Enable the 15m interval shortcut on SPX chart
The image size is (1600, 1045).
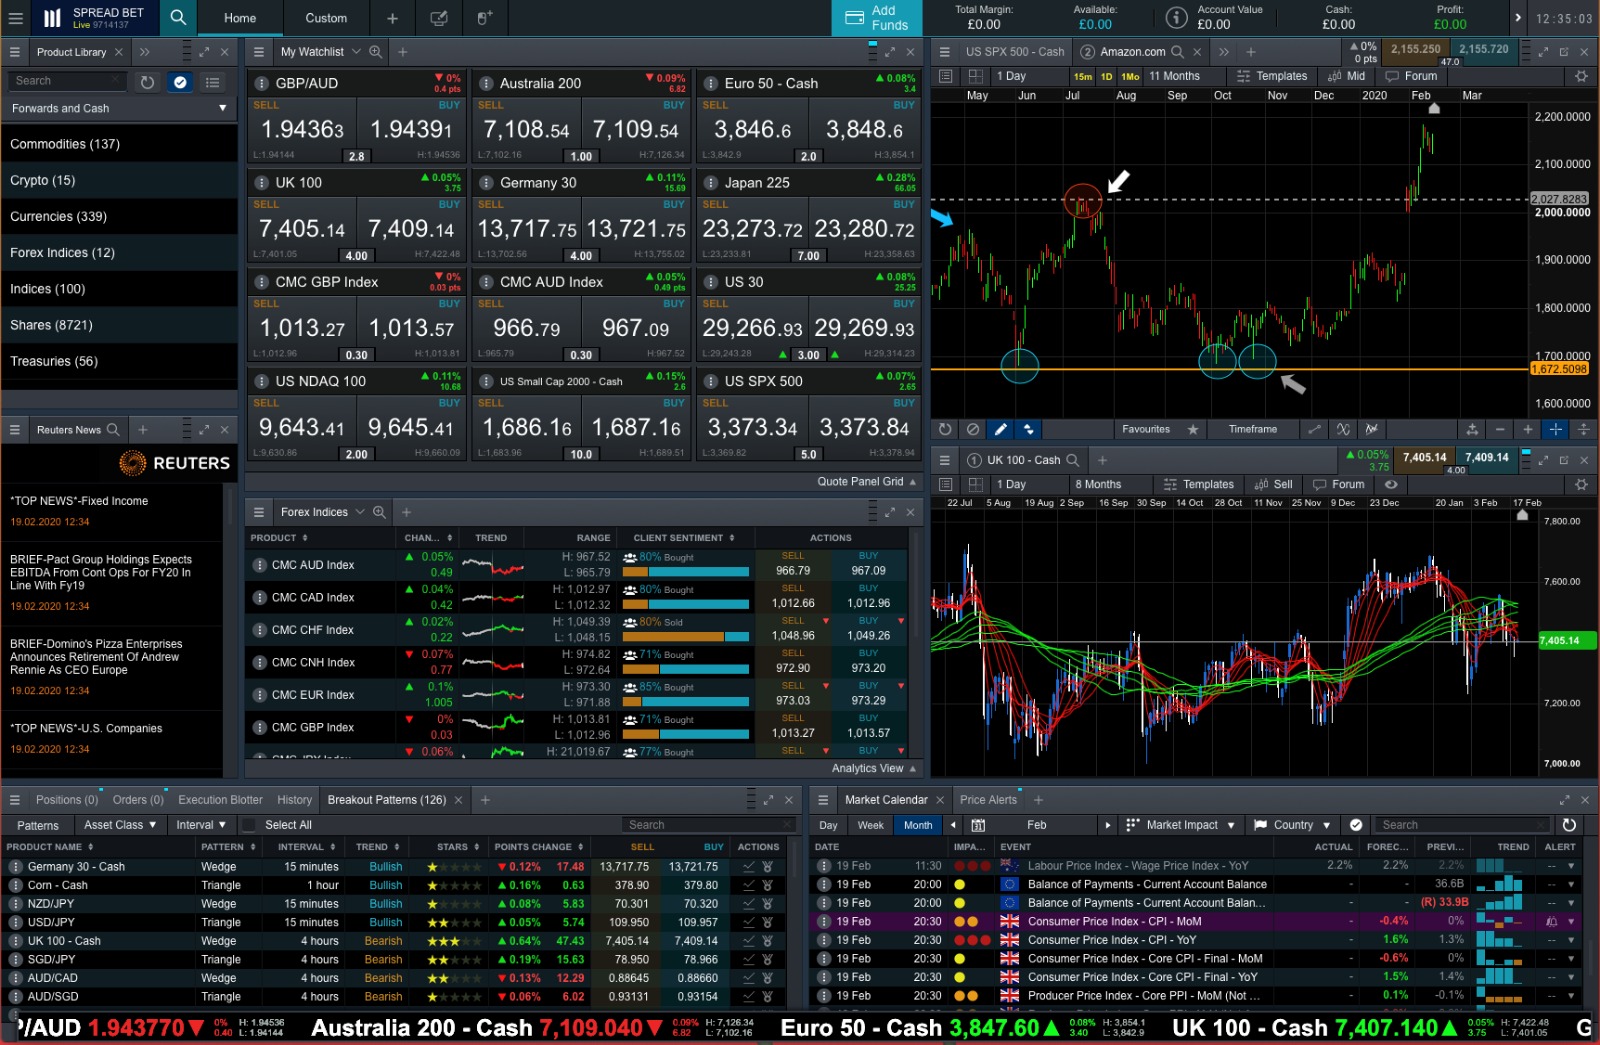(1083, 77)
